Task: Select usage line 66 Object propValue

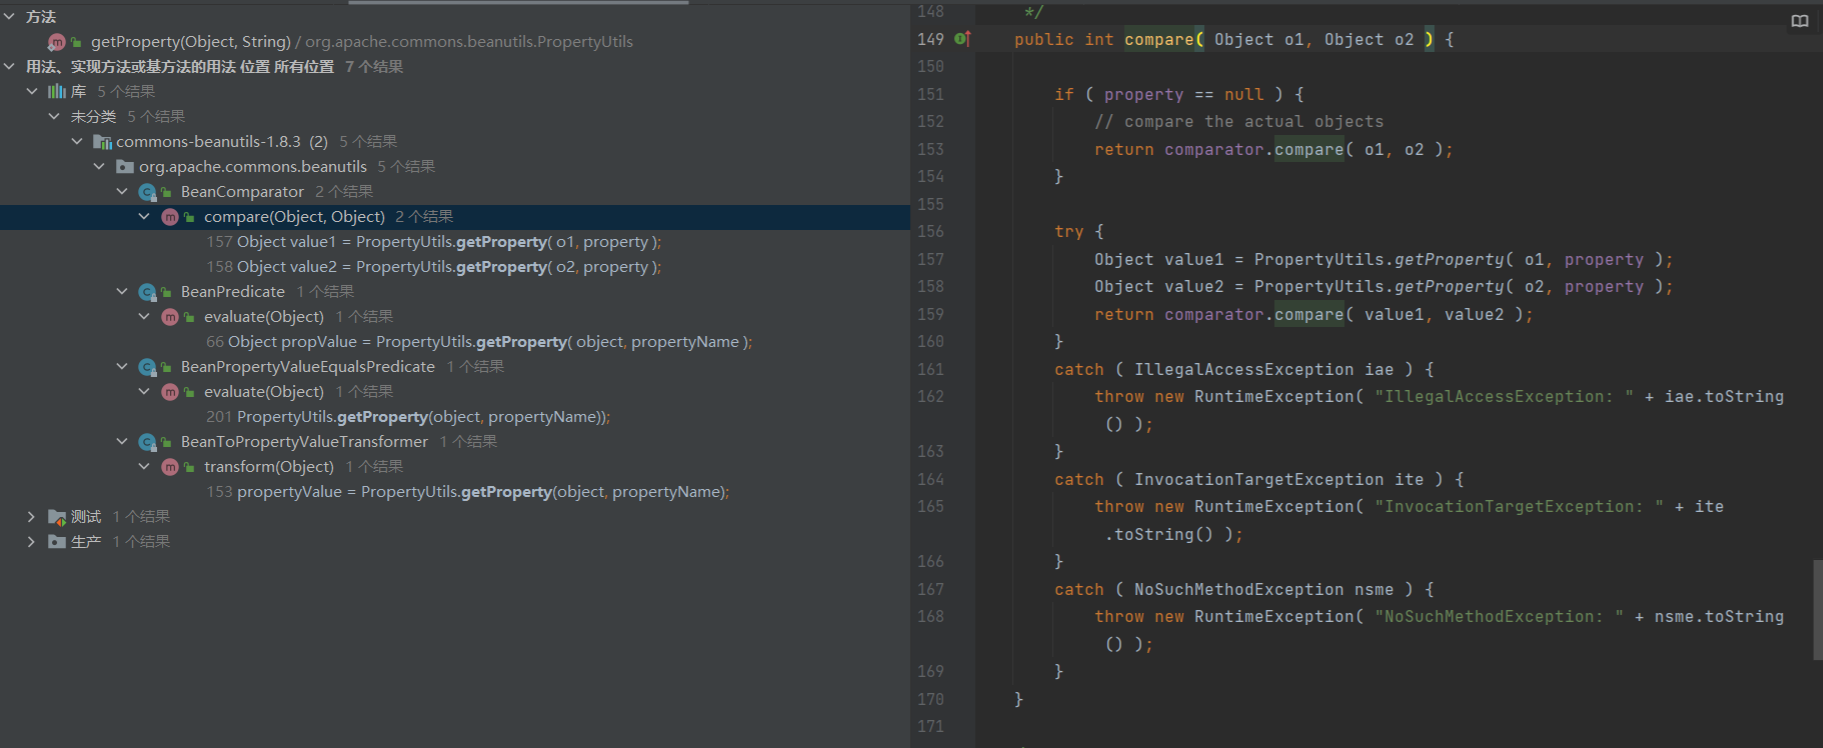Action: coord(479,341)
